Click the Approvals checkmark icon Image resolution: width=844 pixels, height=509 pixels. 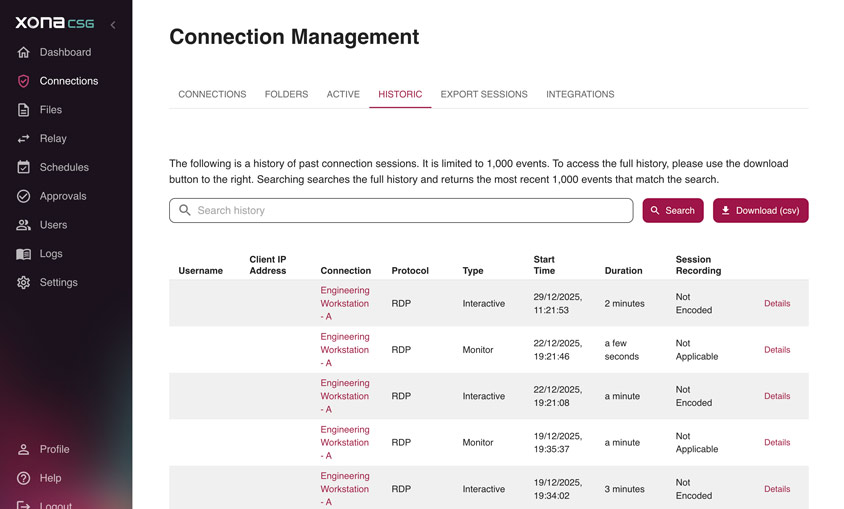click(x=24, y=196)
